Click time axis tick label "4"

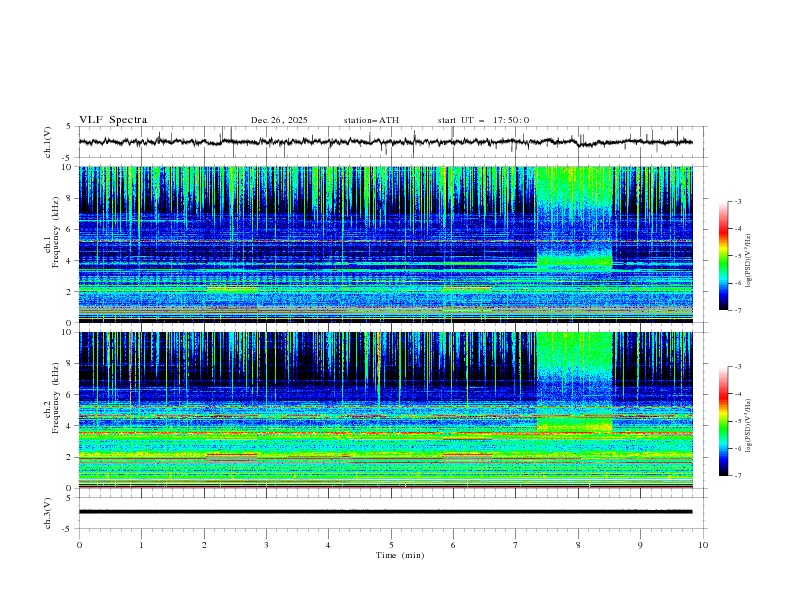[x=328, y=545]
